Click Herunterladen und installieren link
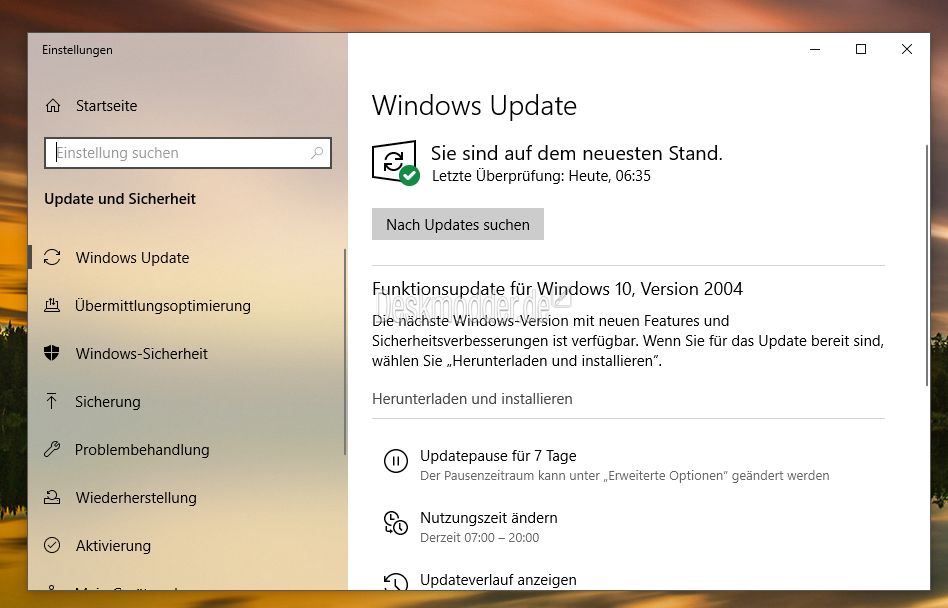948x608 pixels. click(472, 399)
